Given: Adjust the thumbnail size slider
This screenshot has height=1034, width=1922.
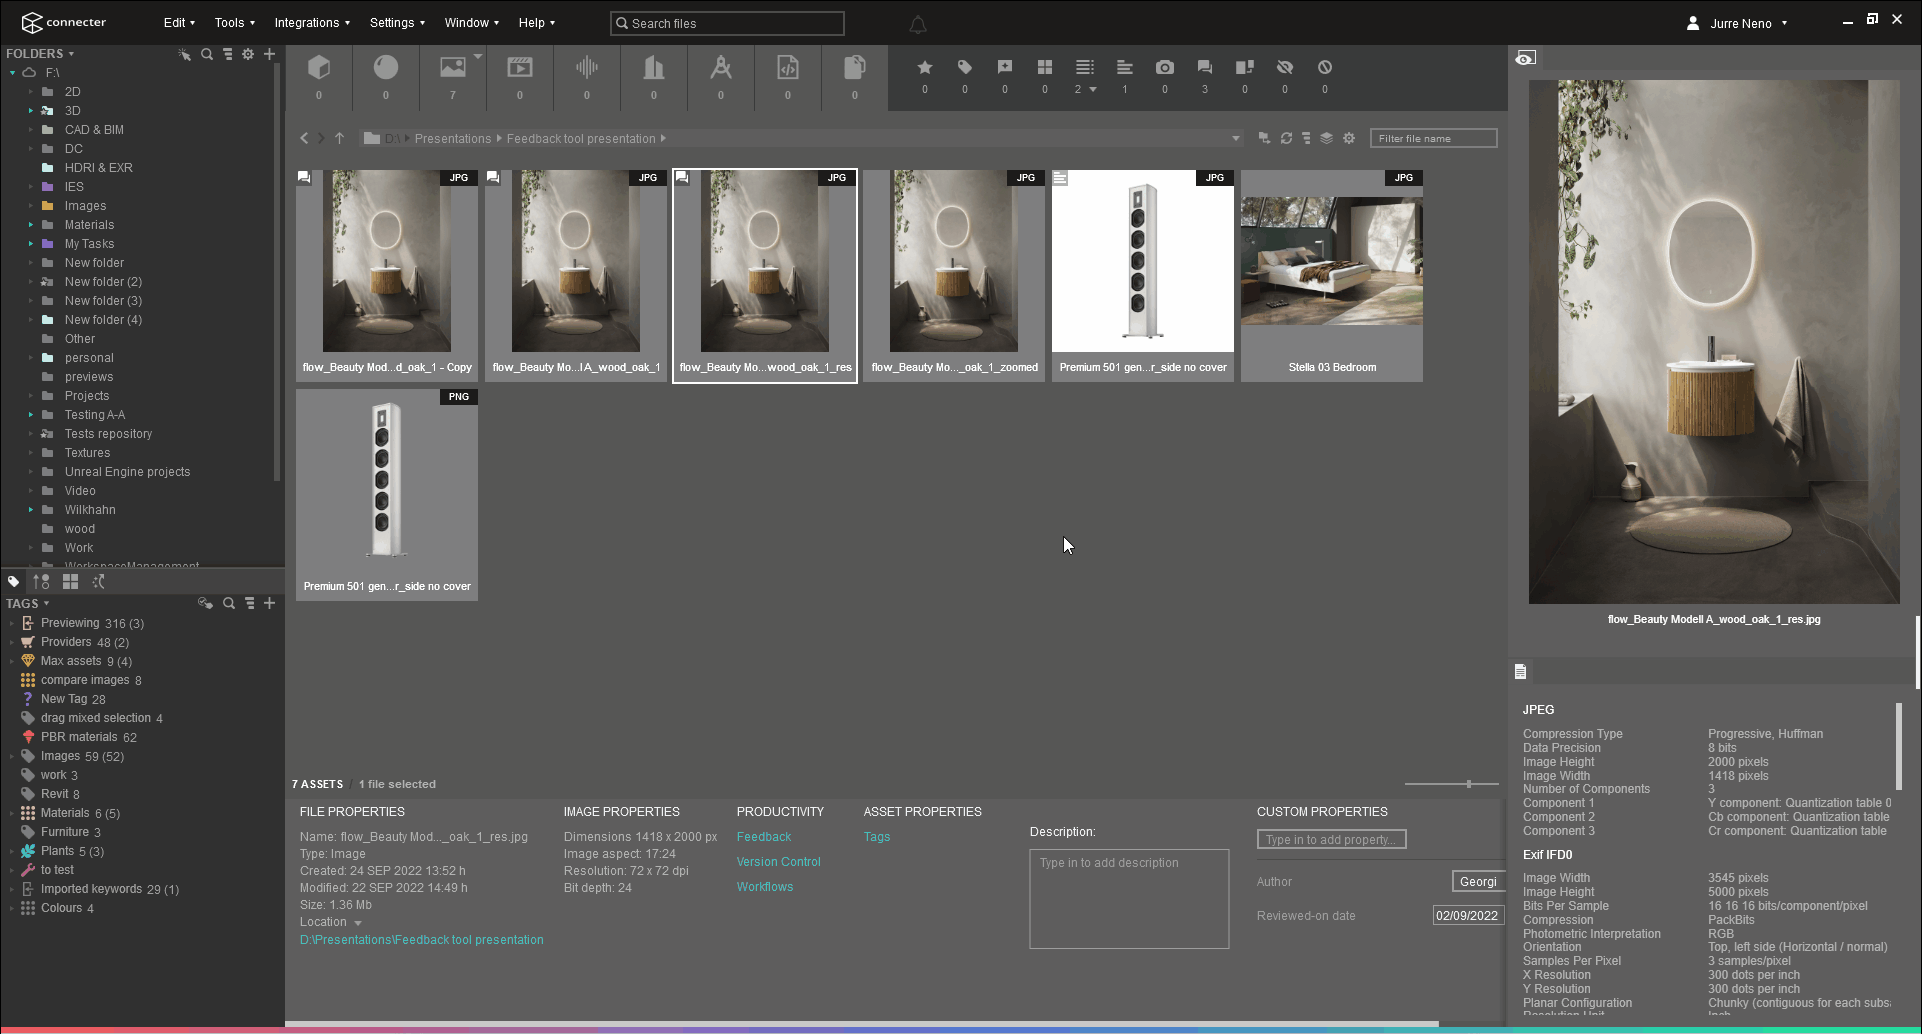Looking at the screenshot, I should 1468,784.
